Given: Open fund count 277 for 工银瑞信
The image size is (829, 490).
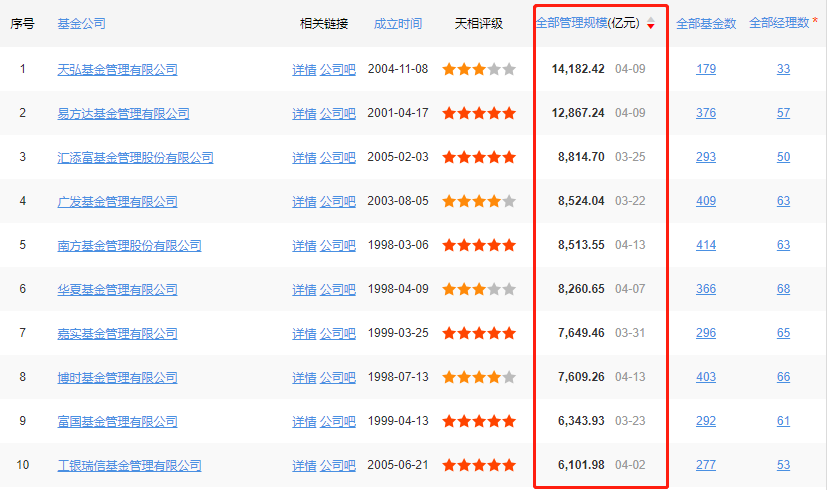Looking at the screenshot, I should (x=706, y=465).
